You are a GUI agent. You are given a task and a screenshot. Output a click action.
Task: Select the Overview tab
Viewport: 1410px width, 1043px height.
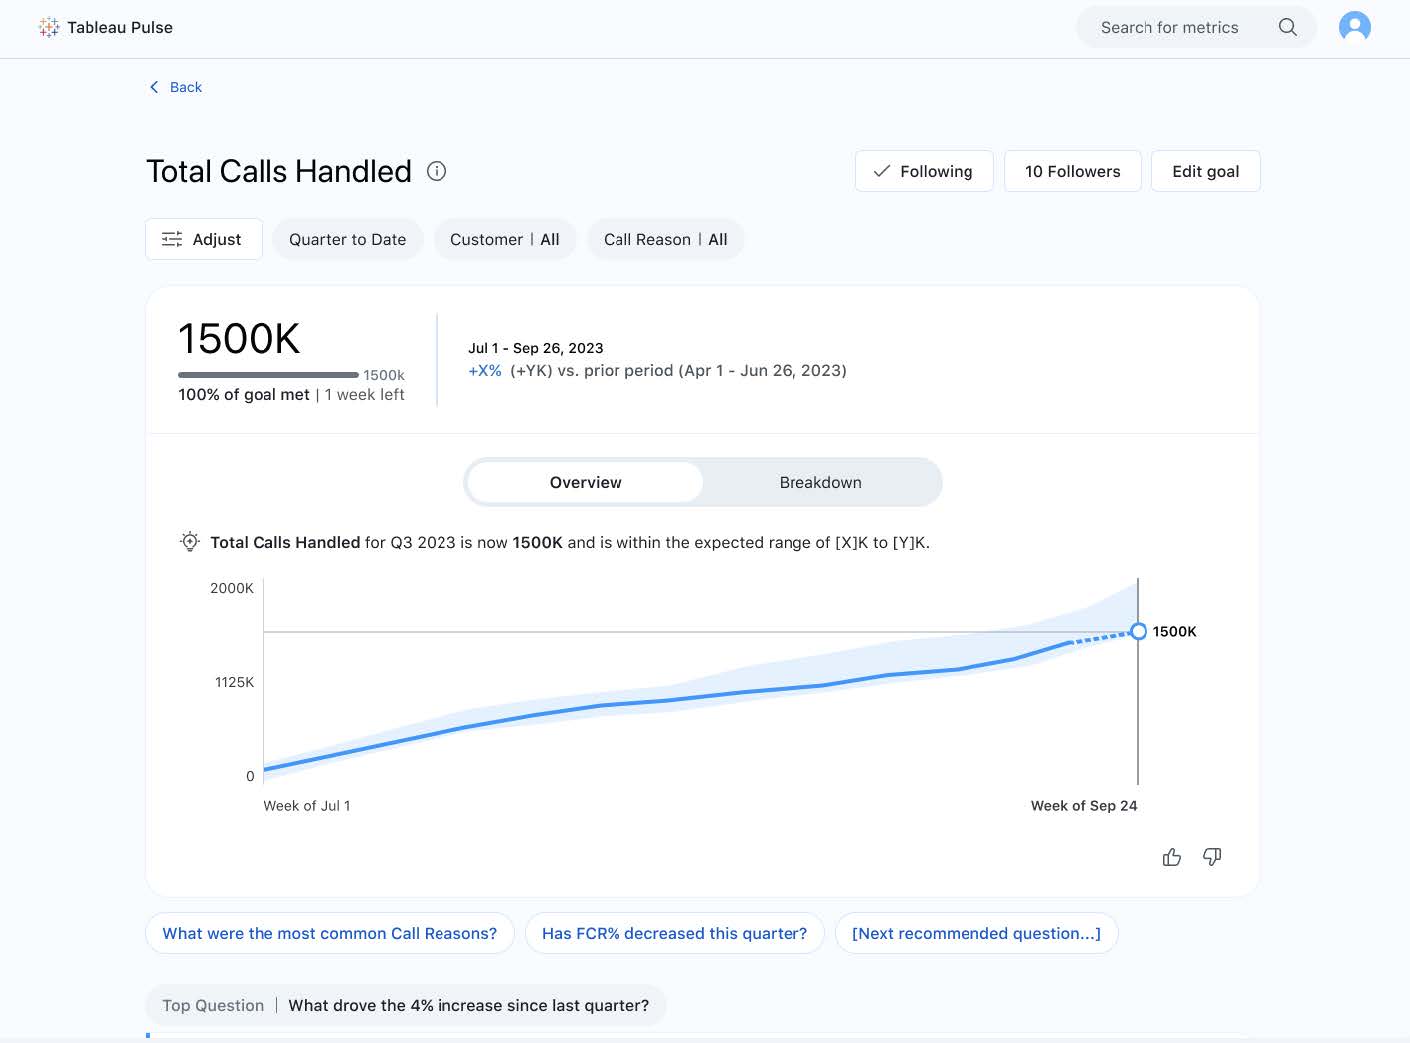tap(585, 482)
